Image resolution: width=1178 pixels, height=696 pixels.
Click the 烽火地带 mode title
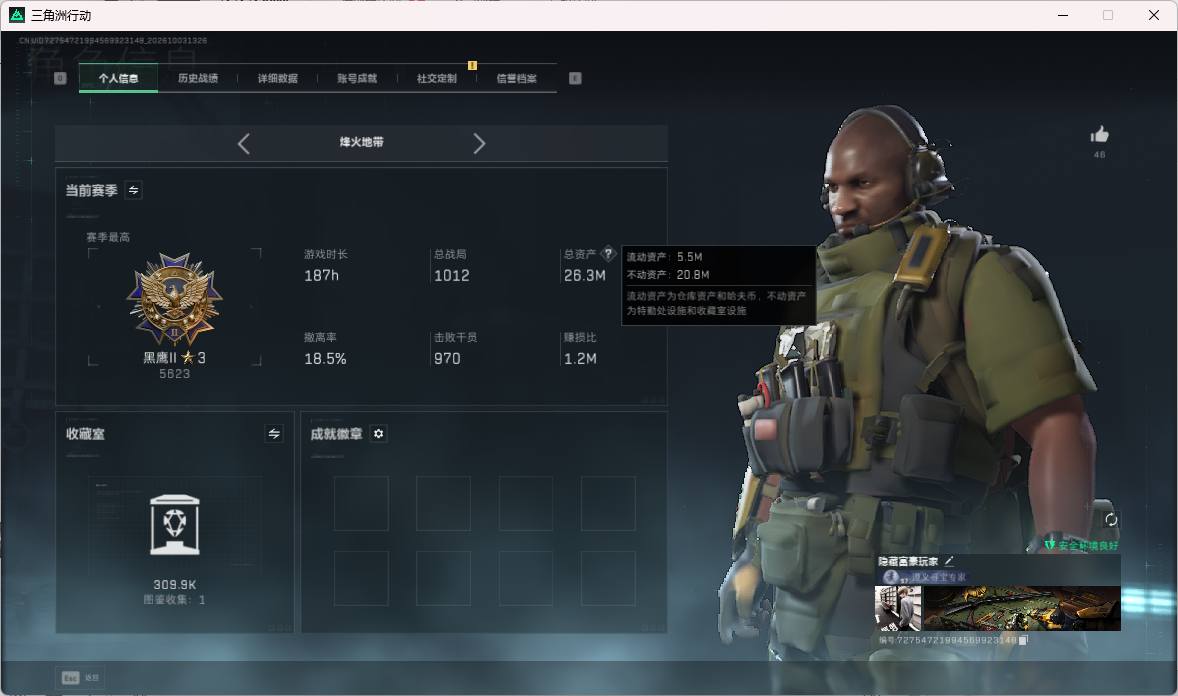coord(361,142)
